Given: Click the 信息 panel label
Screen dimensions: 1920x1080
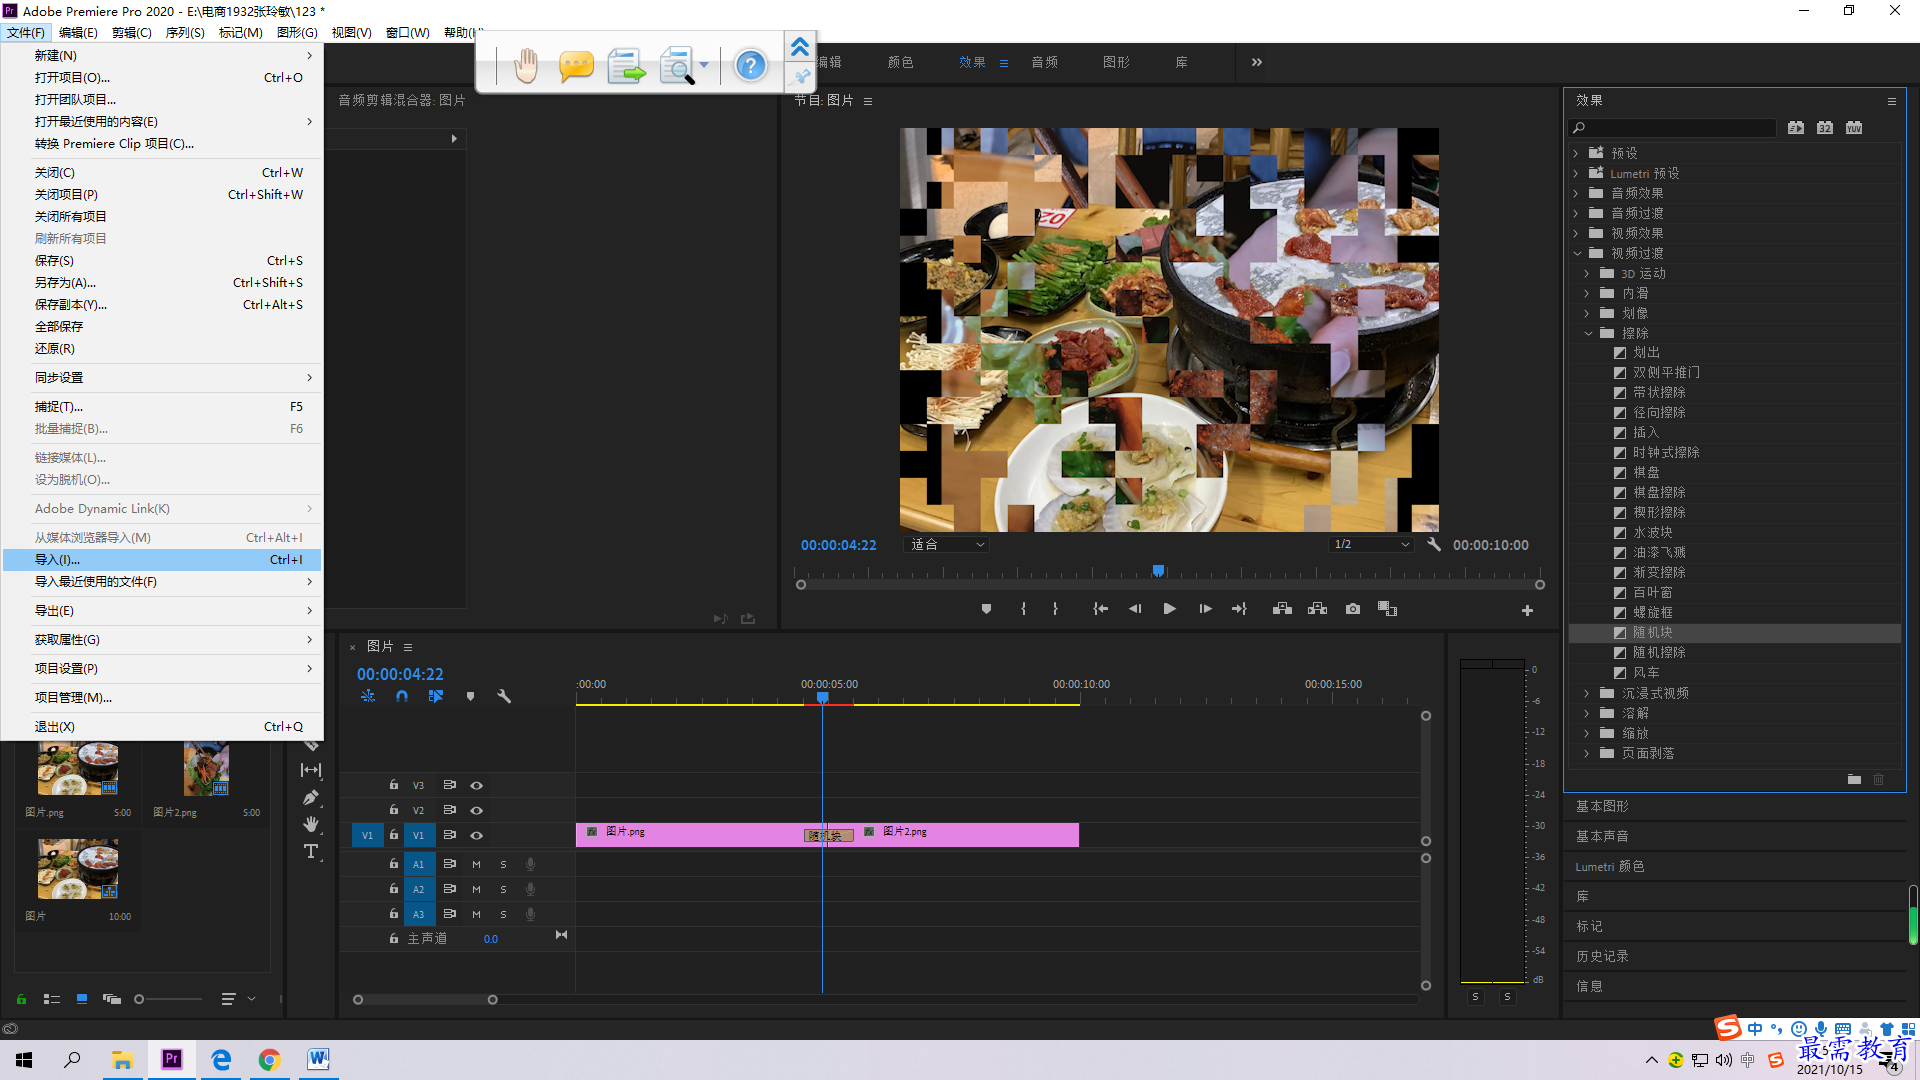Looking at the screenshot, I should (1589, 986).
